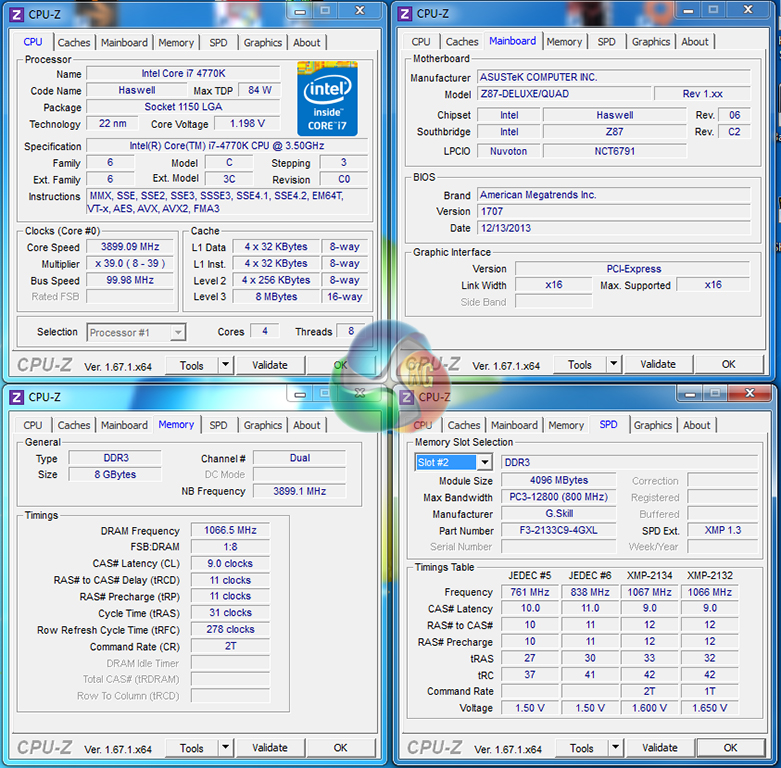Click the Max Bandwidth PC3-12800 field
Image resolution: width=781 pixels, height=768 pixels.
(x=558, y=497)
